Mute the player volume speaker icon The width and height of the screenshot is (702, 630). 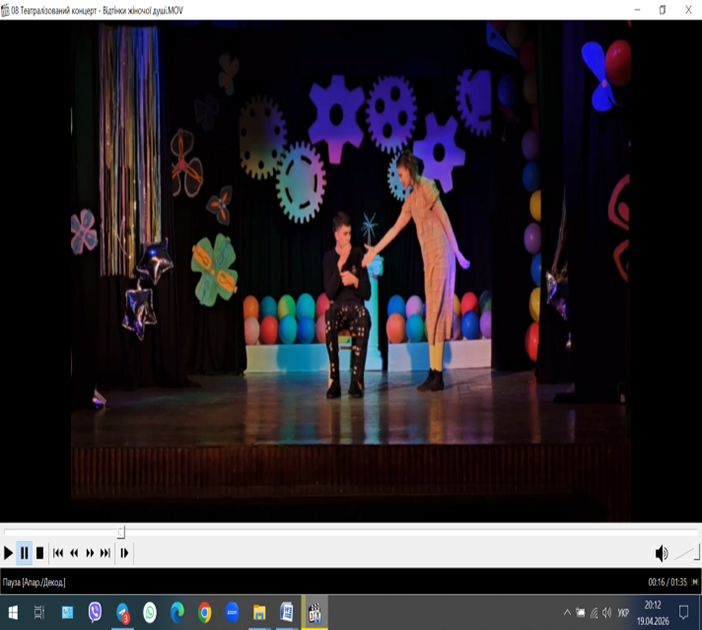[661, 553]
